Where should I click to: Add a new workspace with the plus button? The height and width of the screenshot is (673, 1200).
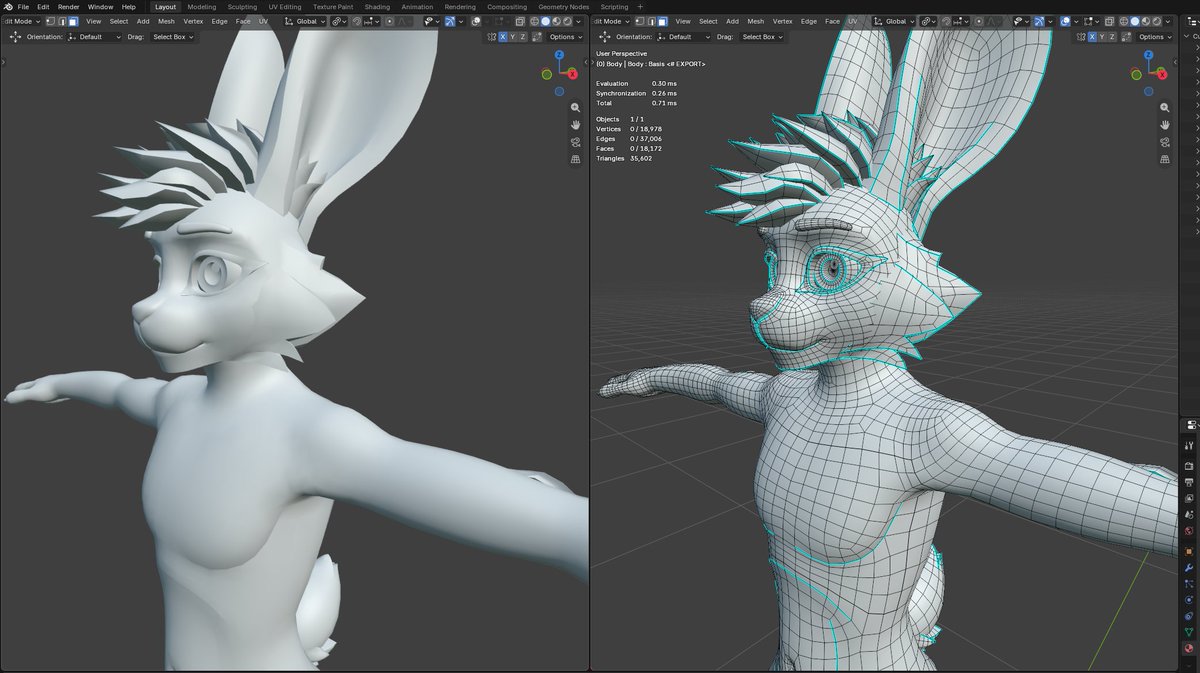(x=640, y=6)
